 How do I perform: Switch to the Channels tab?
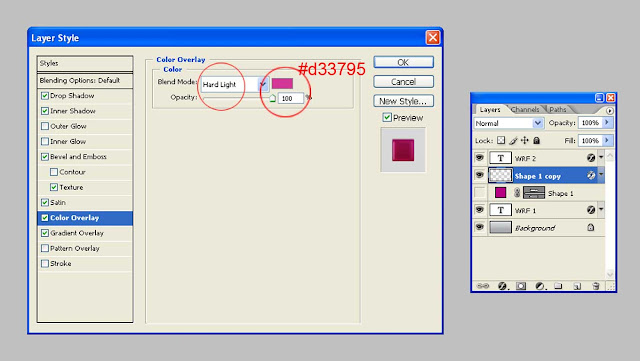coord(525,109)
